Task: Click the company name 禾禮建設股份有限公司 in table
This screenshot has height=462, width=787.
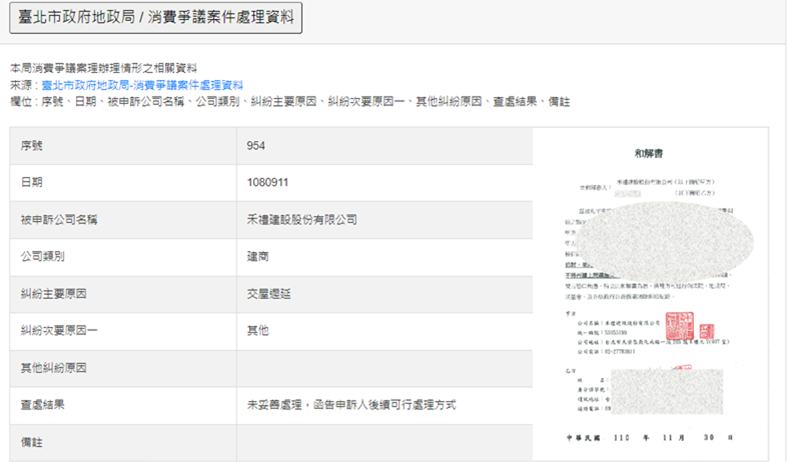Action: pyautogui.click(x=301, y=220)
